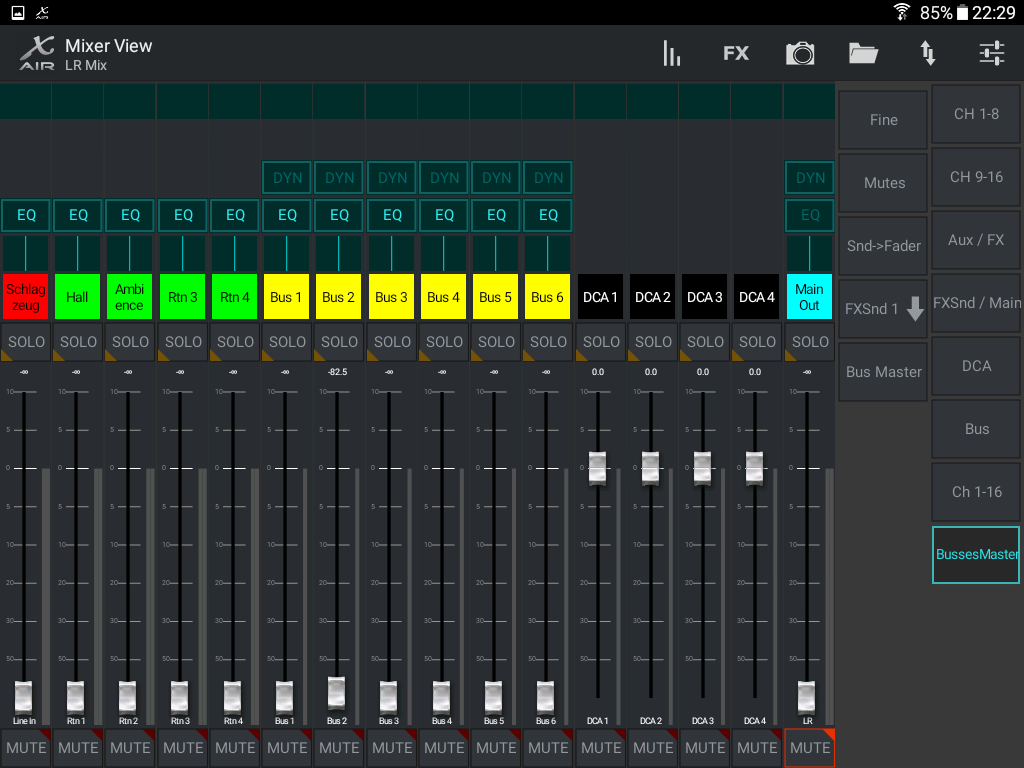
Task: Solo the DCA 3 group
Action: point(705,342)
